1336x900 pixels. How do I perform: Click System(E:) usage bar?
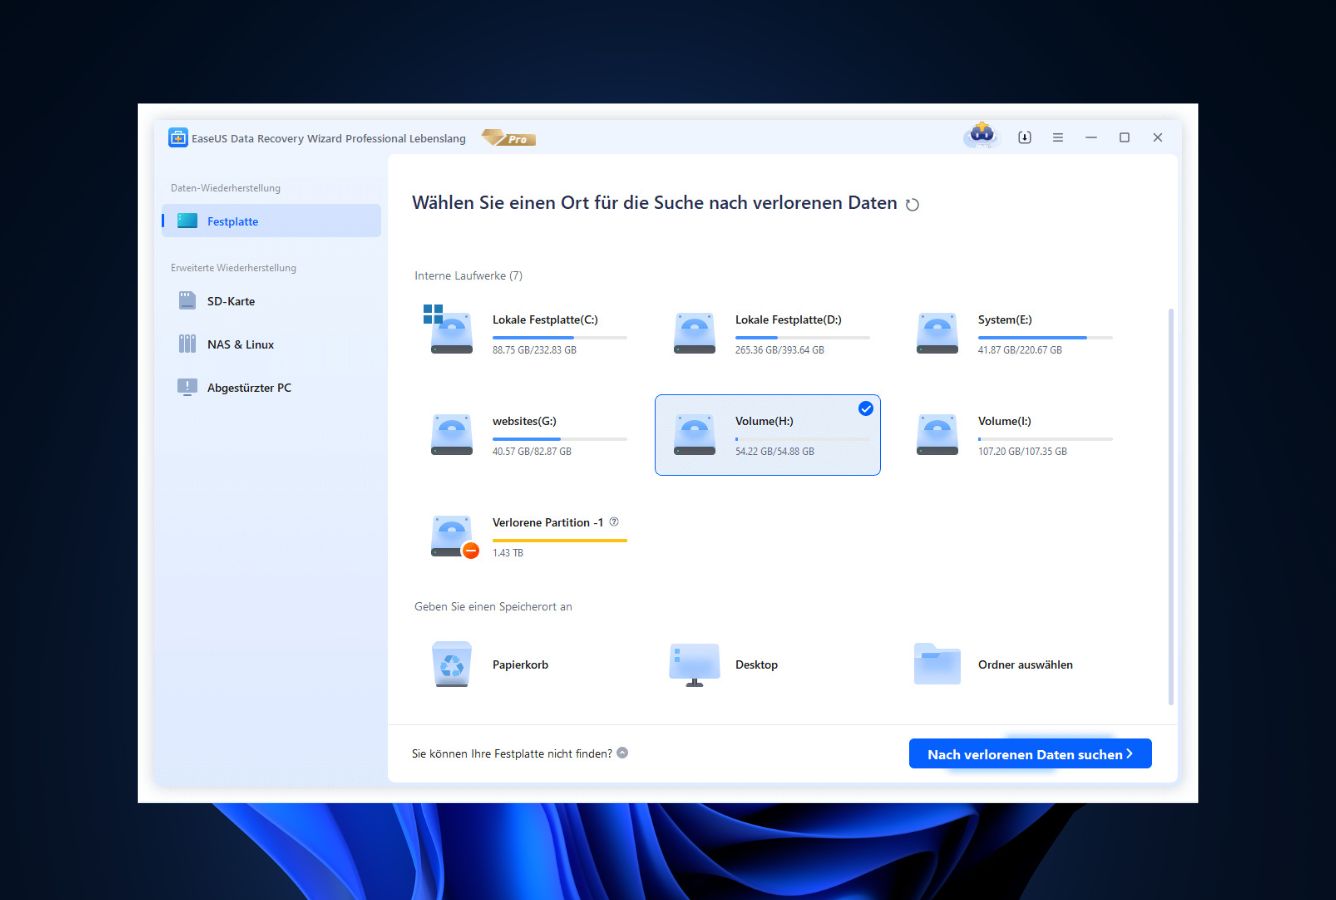(1045, 338)
